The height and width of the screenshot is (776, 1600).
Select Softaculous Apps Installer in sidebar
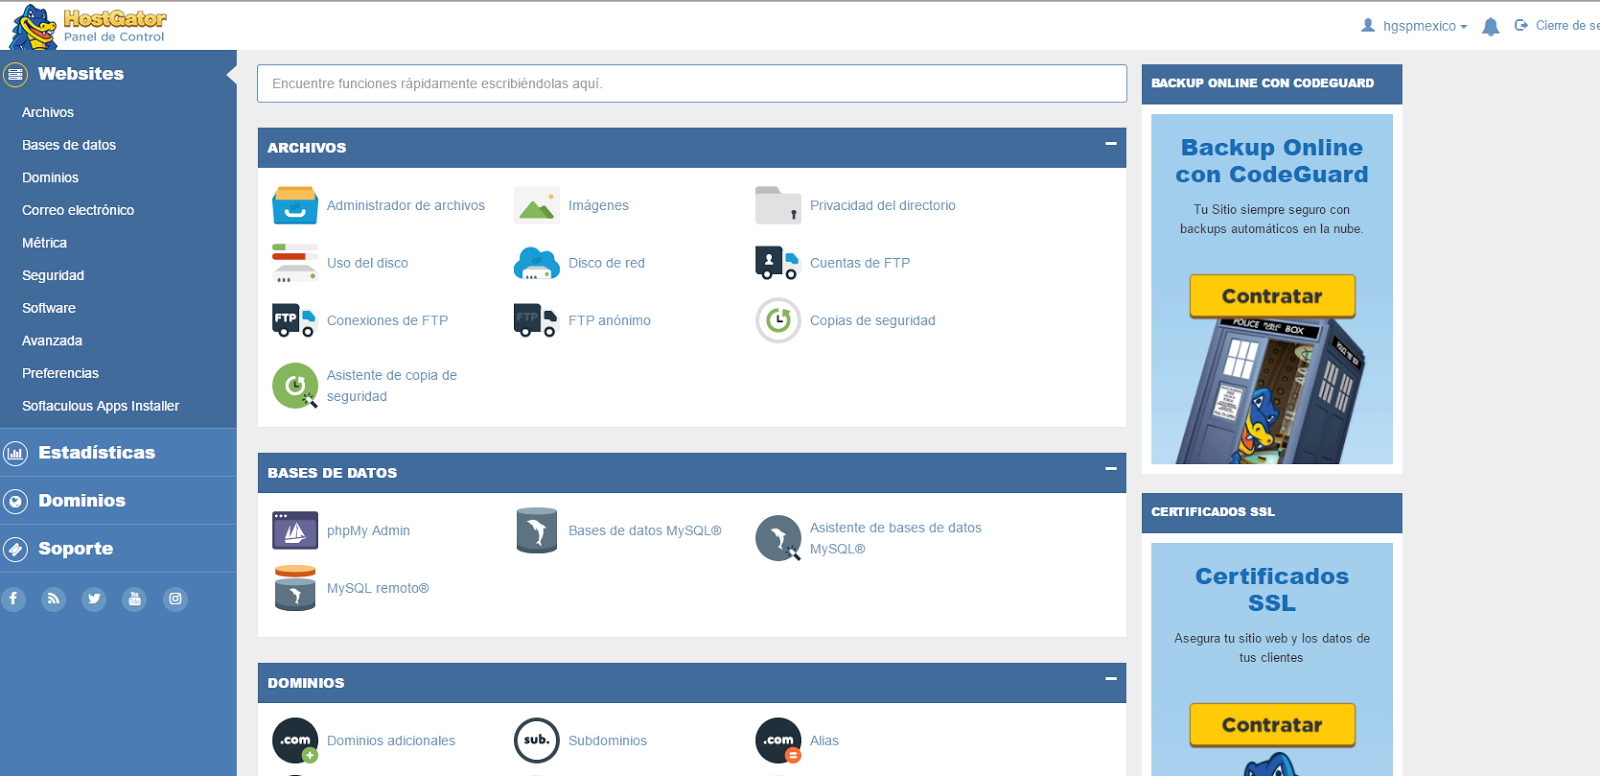click(101, 406)
